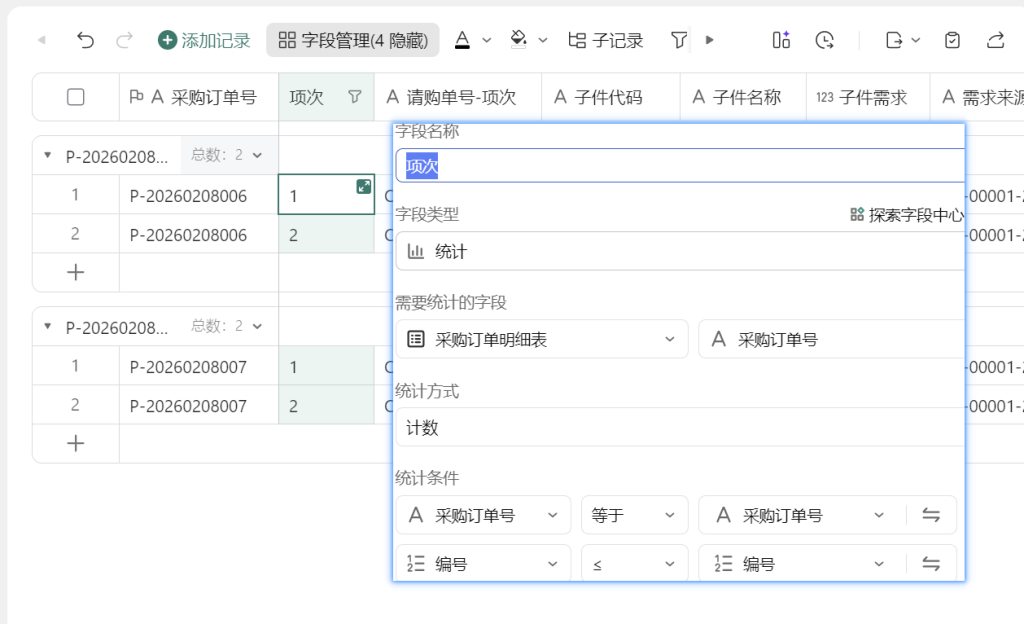Click the filter icon on 项次 column
The width and height of the screenshot is (1024, 624).
(355, 97)
